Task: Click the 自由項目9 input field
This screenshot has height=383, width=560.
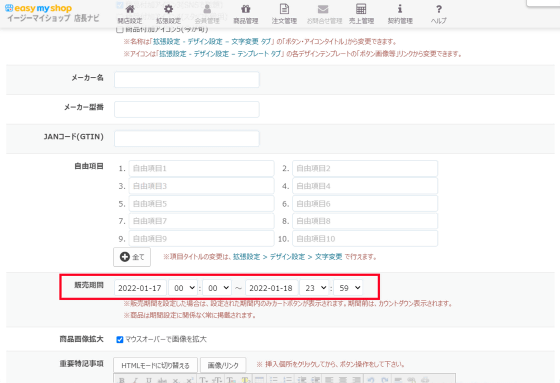Action: (x=201, y=239)
